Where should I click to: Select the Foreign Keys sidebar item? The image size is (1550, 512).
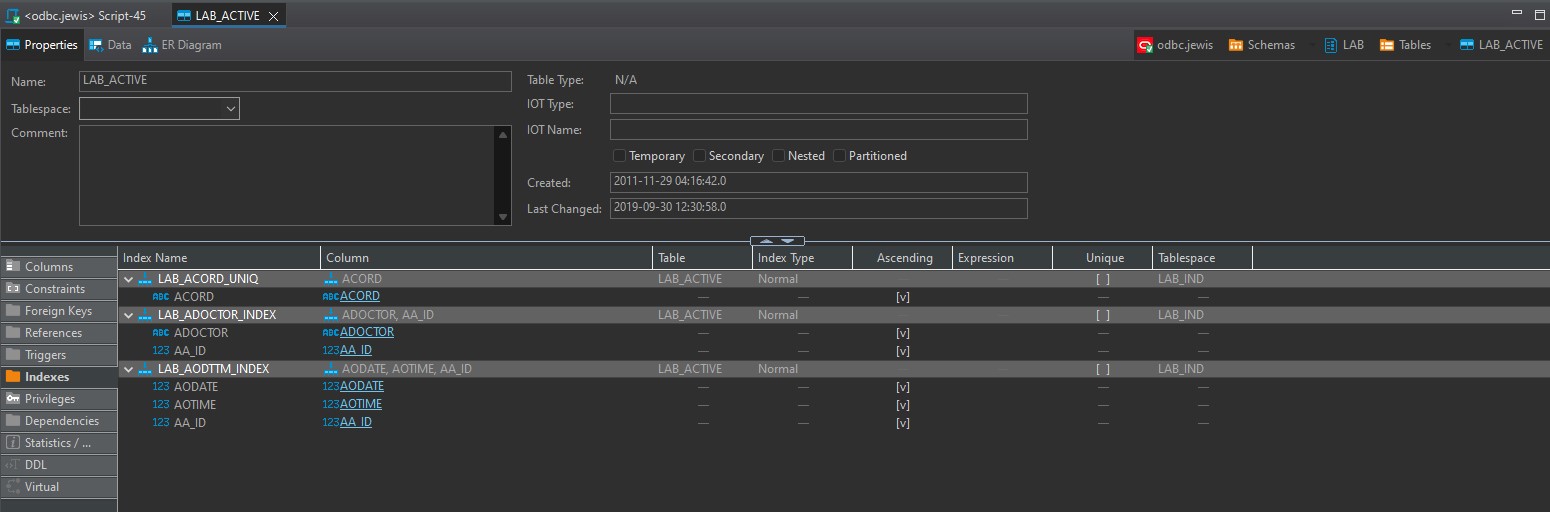(58, 311)
